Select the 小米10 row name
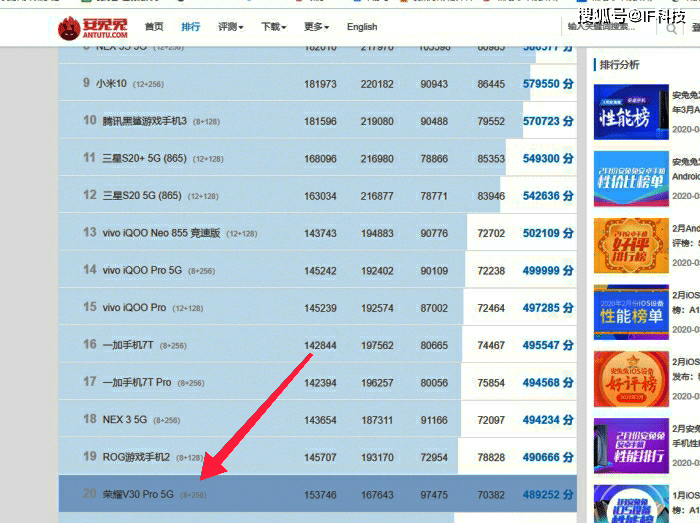The image size is (700, 523). coord(111,83)
